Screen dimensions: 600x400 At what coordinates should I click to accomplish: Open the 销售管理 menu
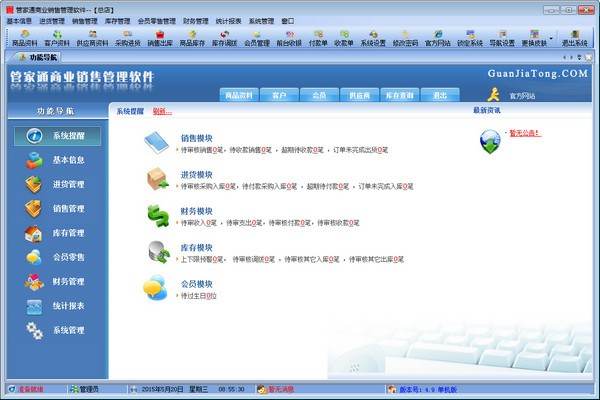(85, 21)
